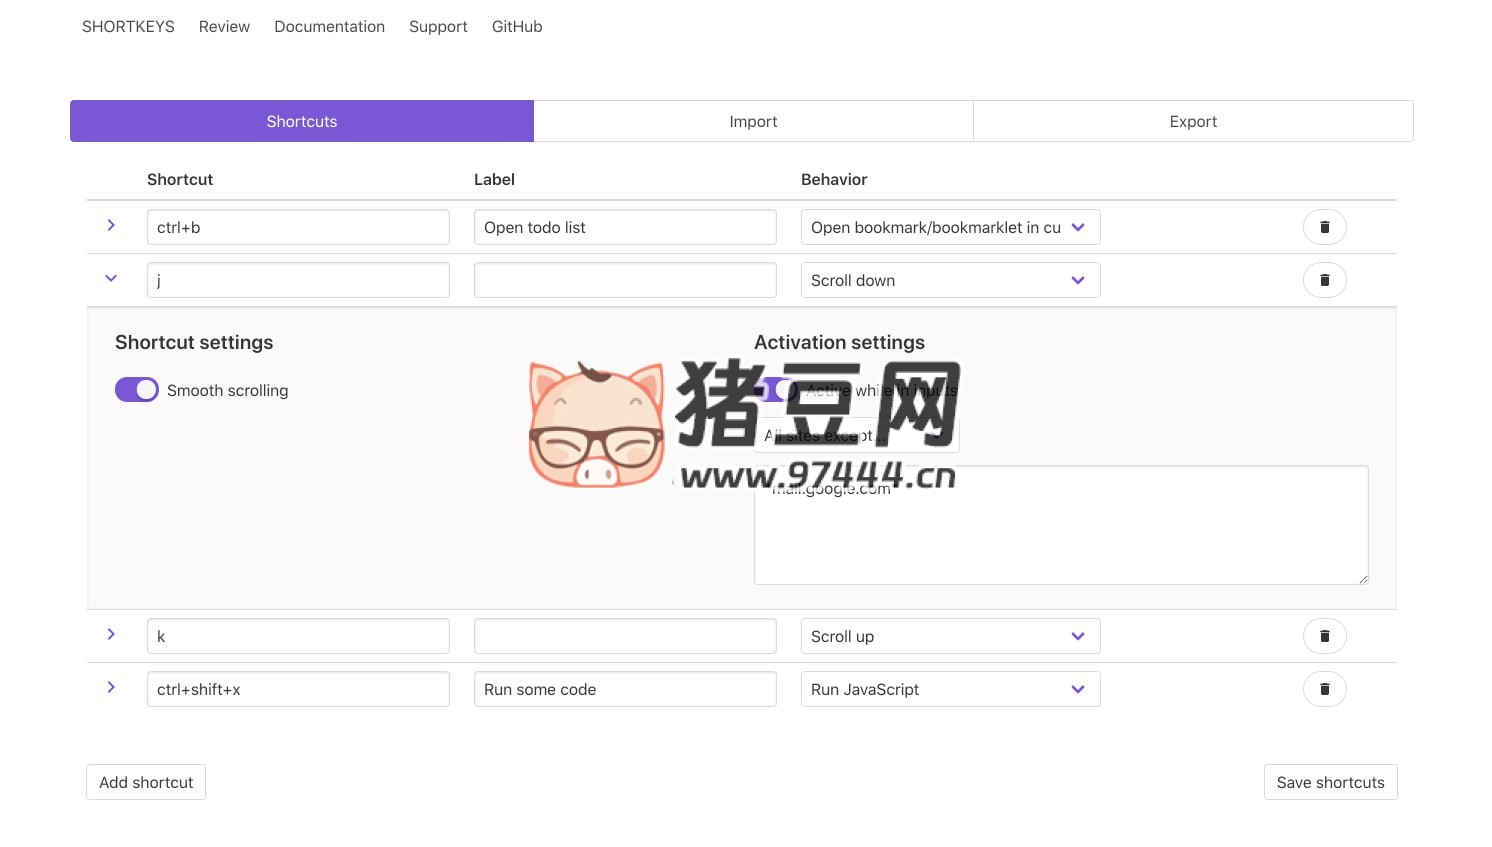
Task: Switch to the Export tab
Action: point(1193,121)
